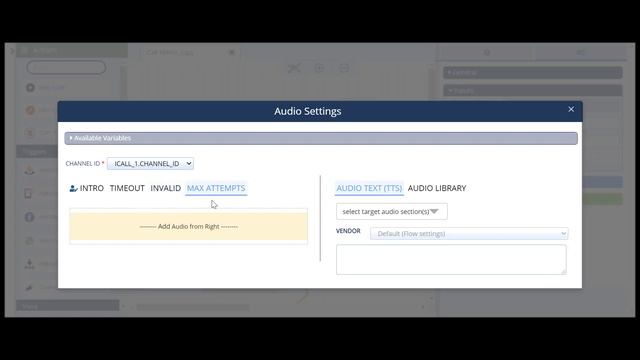Image resolution: width=640 pixels, height=360 pixels.
Task: Select the MAX ATTEMPTS tab
Action: tap(216, 188)
